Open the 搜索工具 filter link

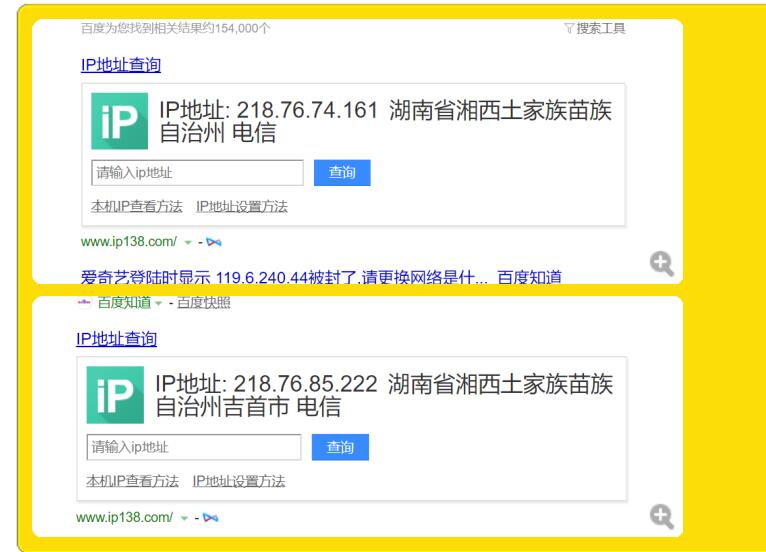600,28
